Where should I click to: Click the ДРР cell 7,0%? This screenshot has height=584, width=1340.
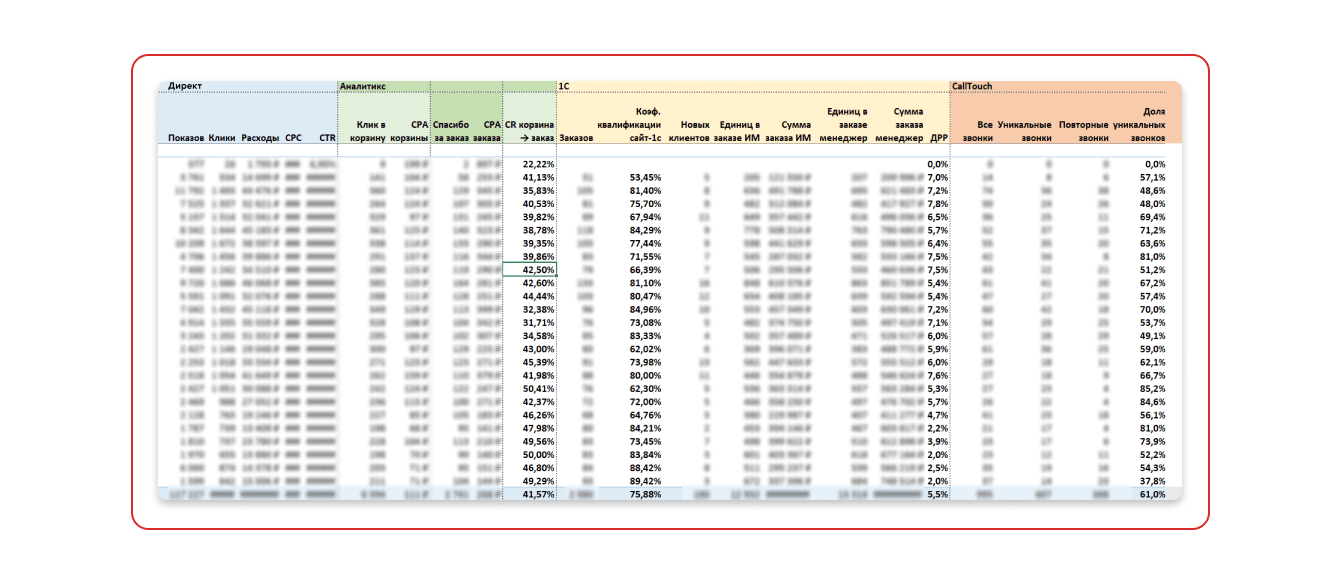click(937, 177)
